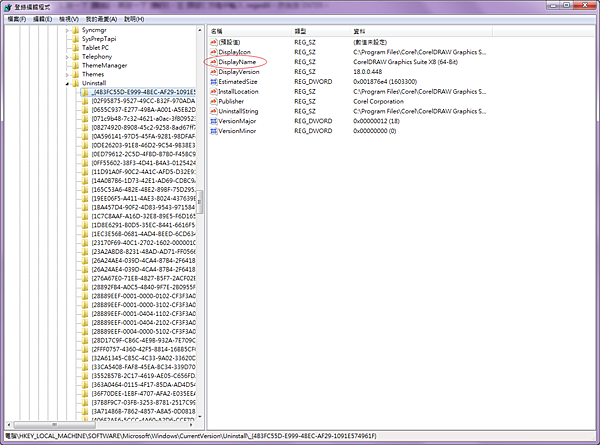
Task: Click the folder icon of Telephony key
Action: (x=75, y=56)
